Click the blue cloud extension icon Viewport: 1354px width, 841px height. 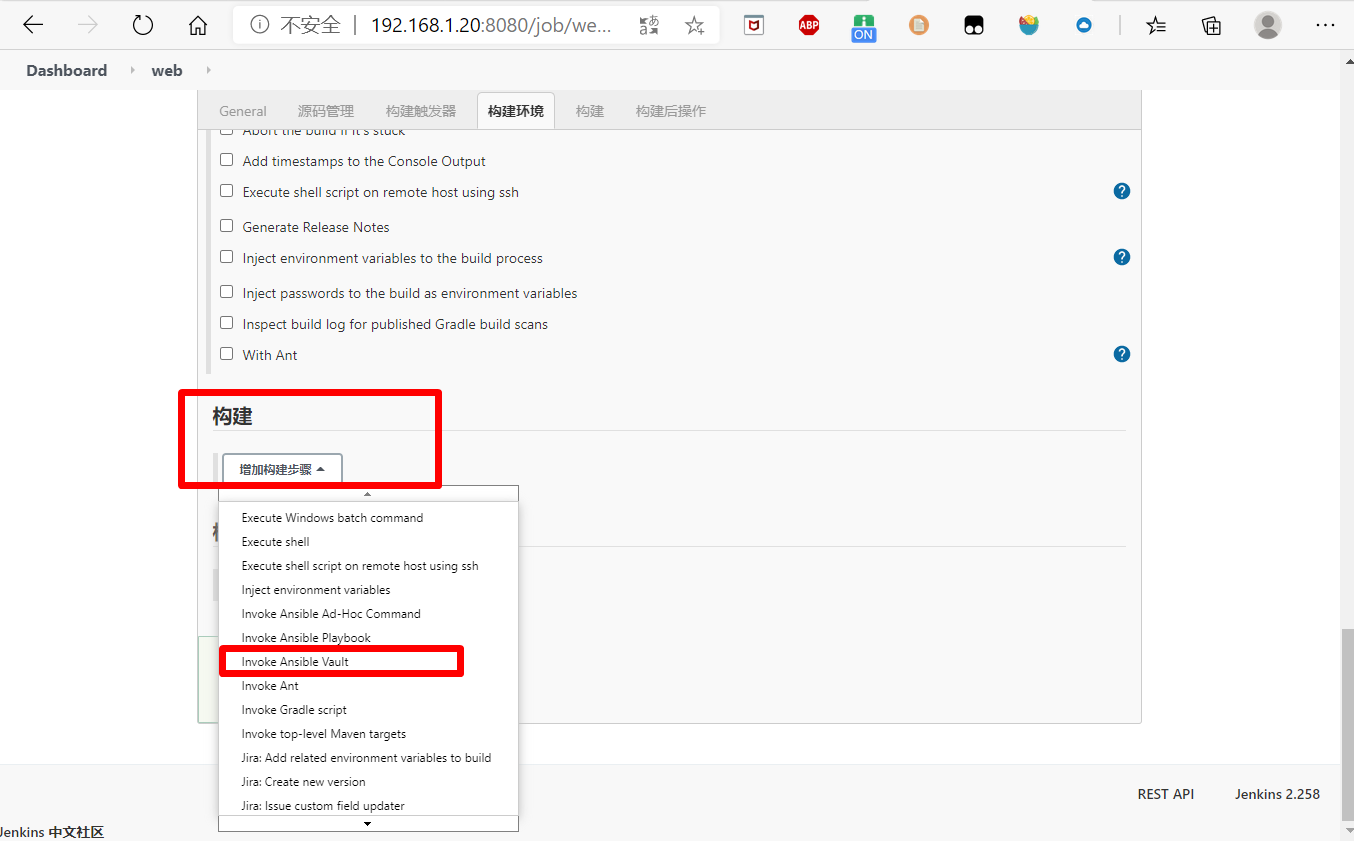point(1084,26)
